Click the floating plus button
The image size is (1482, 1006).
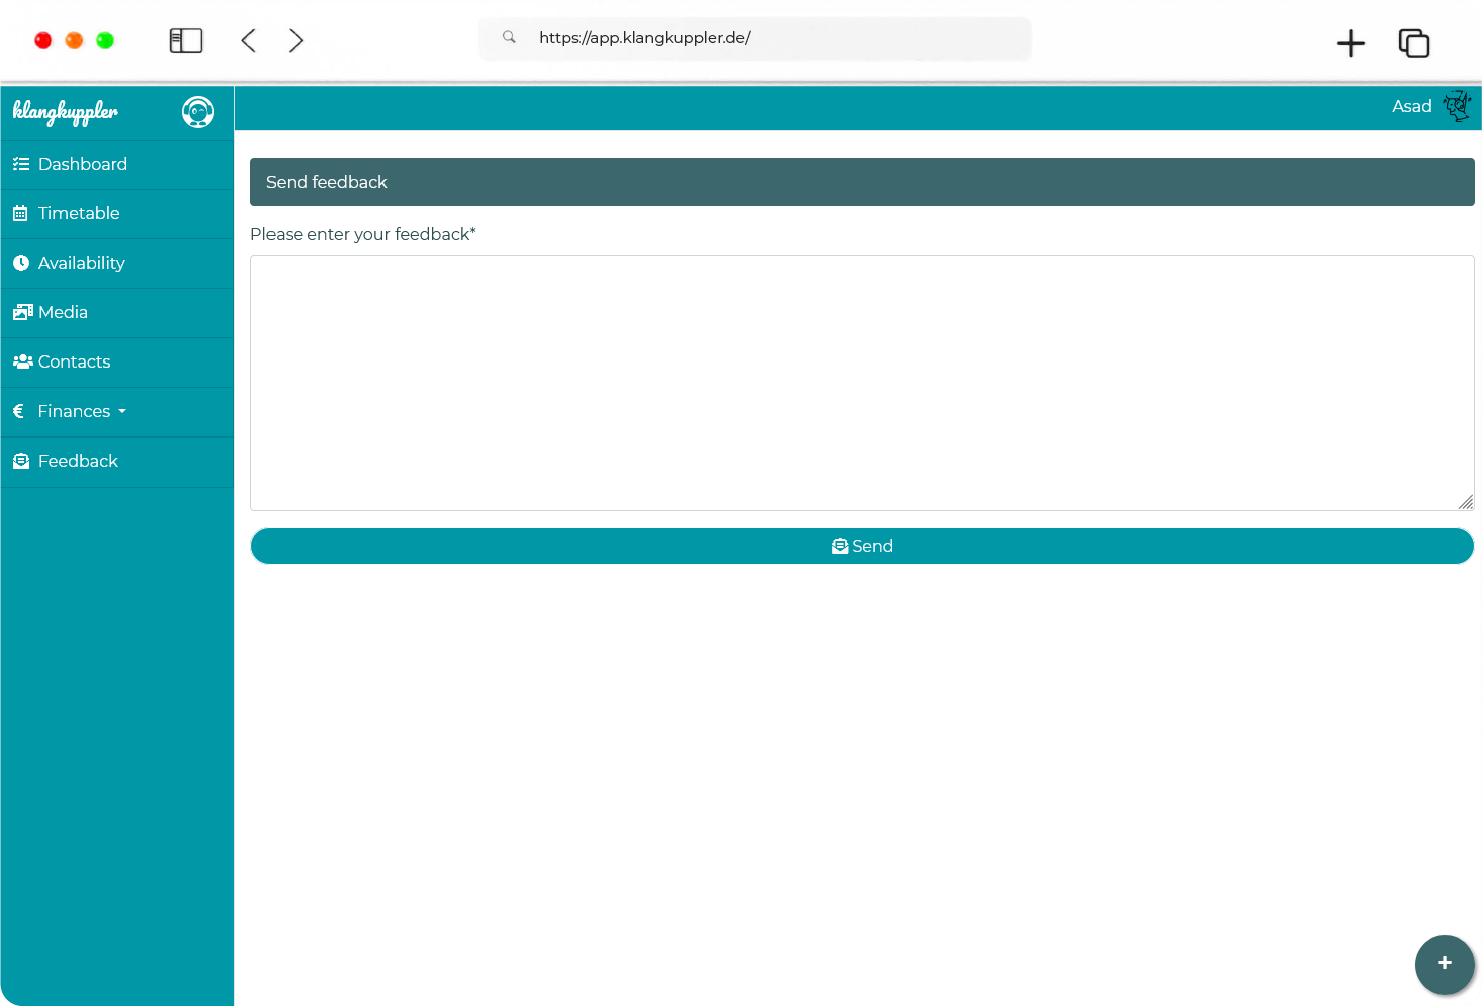pos(1444,964)
